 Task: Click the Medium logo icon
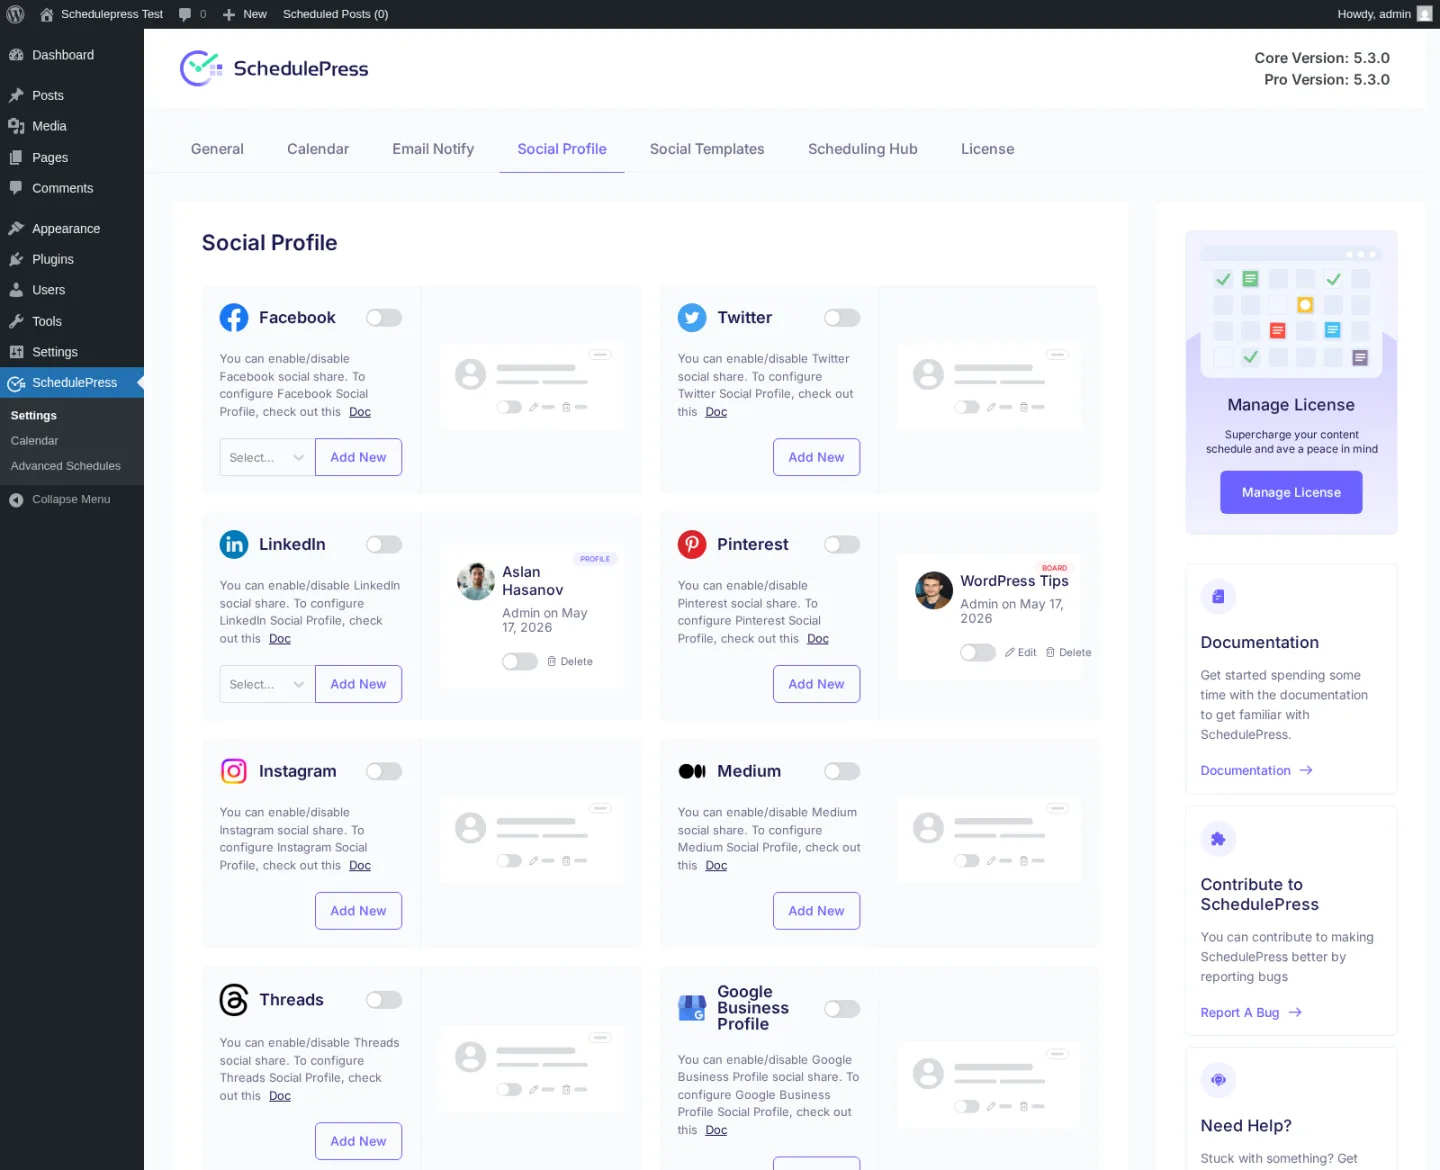(x=692, y=772)
